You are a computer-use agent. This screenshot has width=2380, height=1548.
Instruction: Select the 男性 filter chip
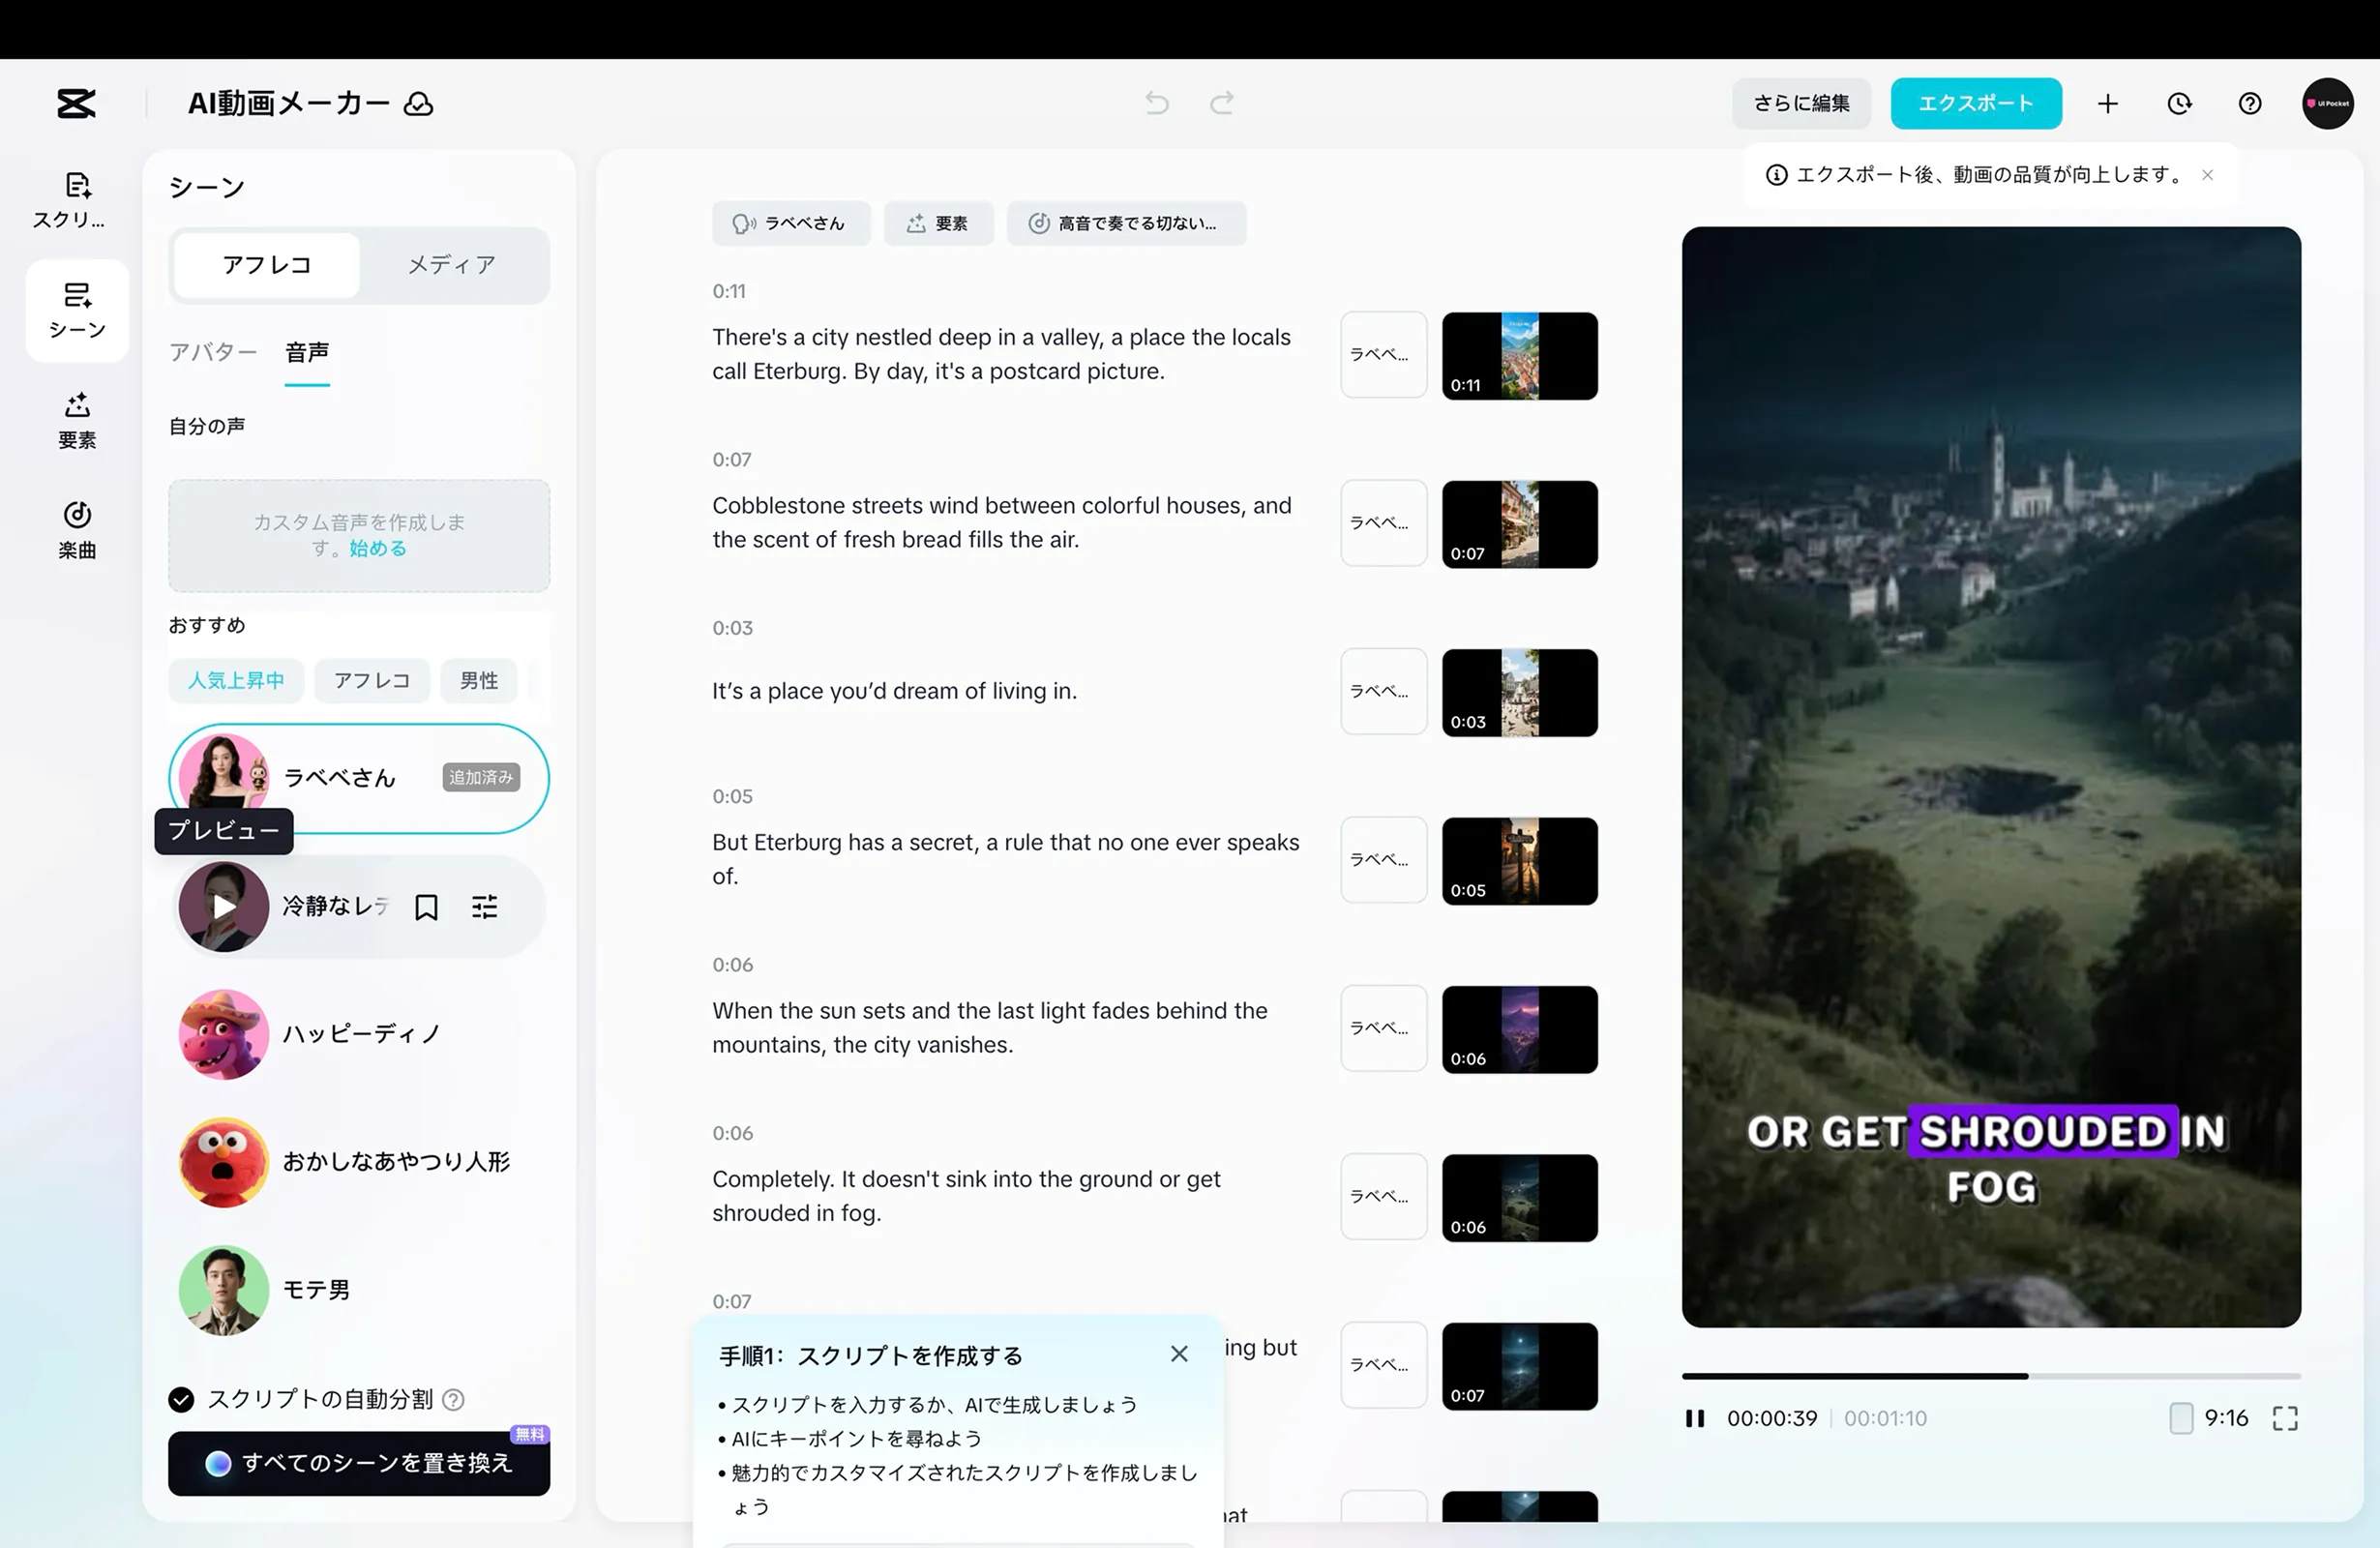pos(478,680)
